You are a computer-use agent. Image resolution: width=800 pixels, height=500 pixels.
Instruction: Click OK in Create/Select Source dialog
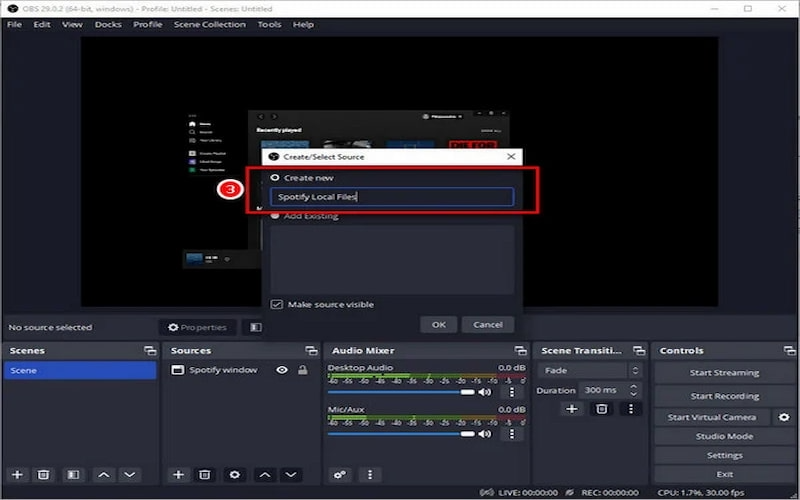point(439,324)
